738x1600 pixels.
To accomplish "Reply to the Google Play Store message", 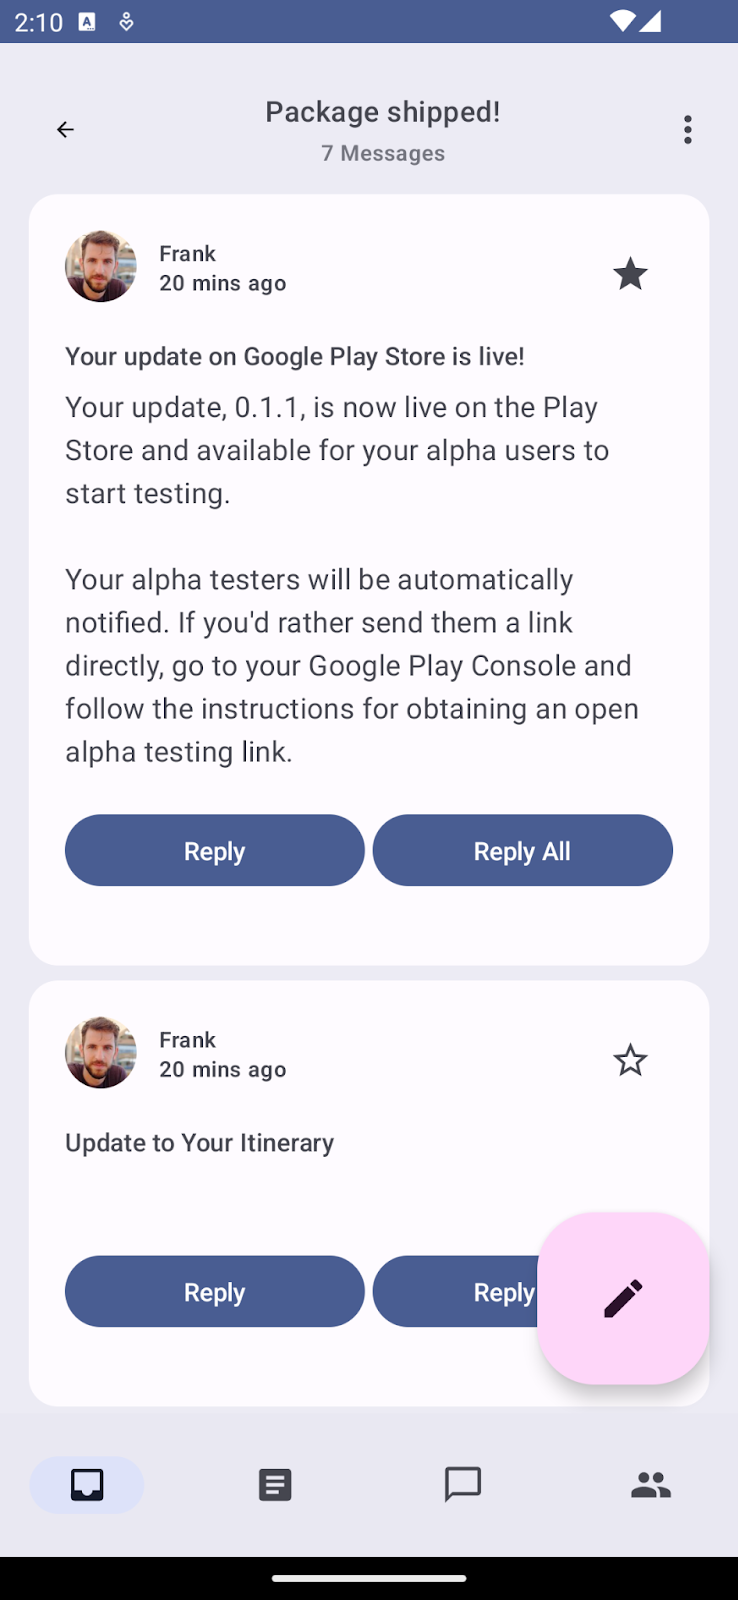I will 214,851.
